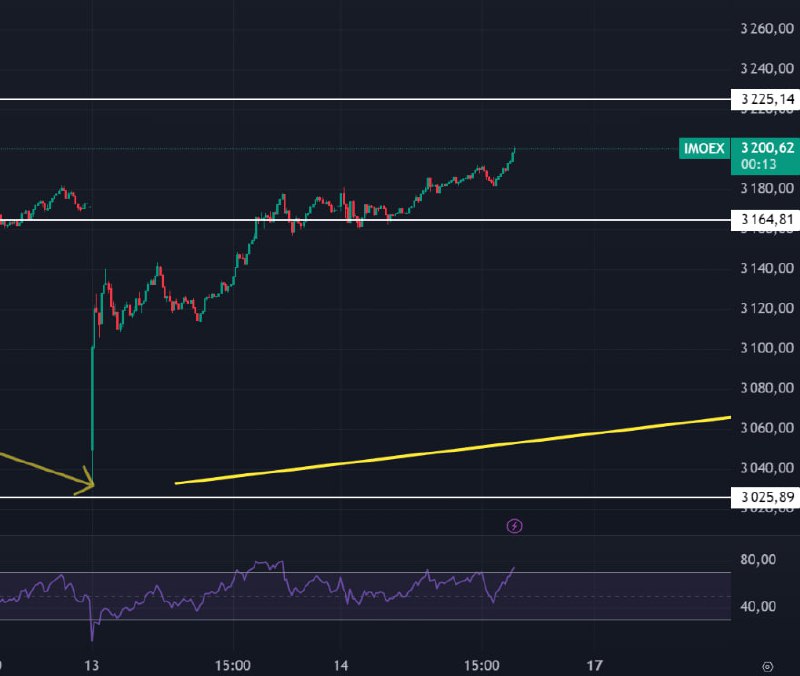
Task: Select the horizontal line price label 3 225,14
Action: point(765,99)
